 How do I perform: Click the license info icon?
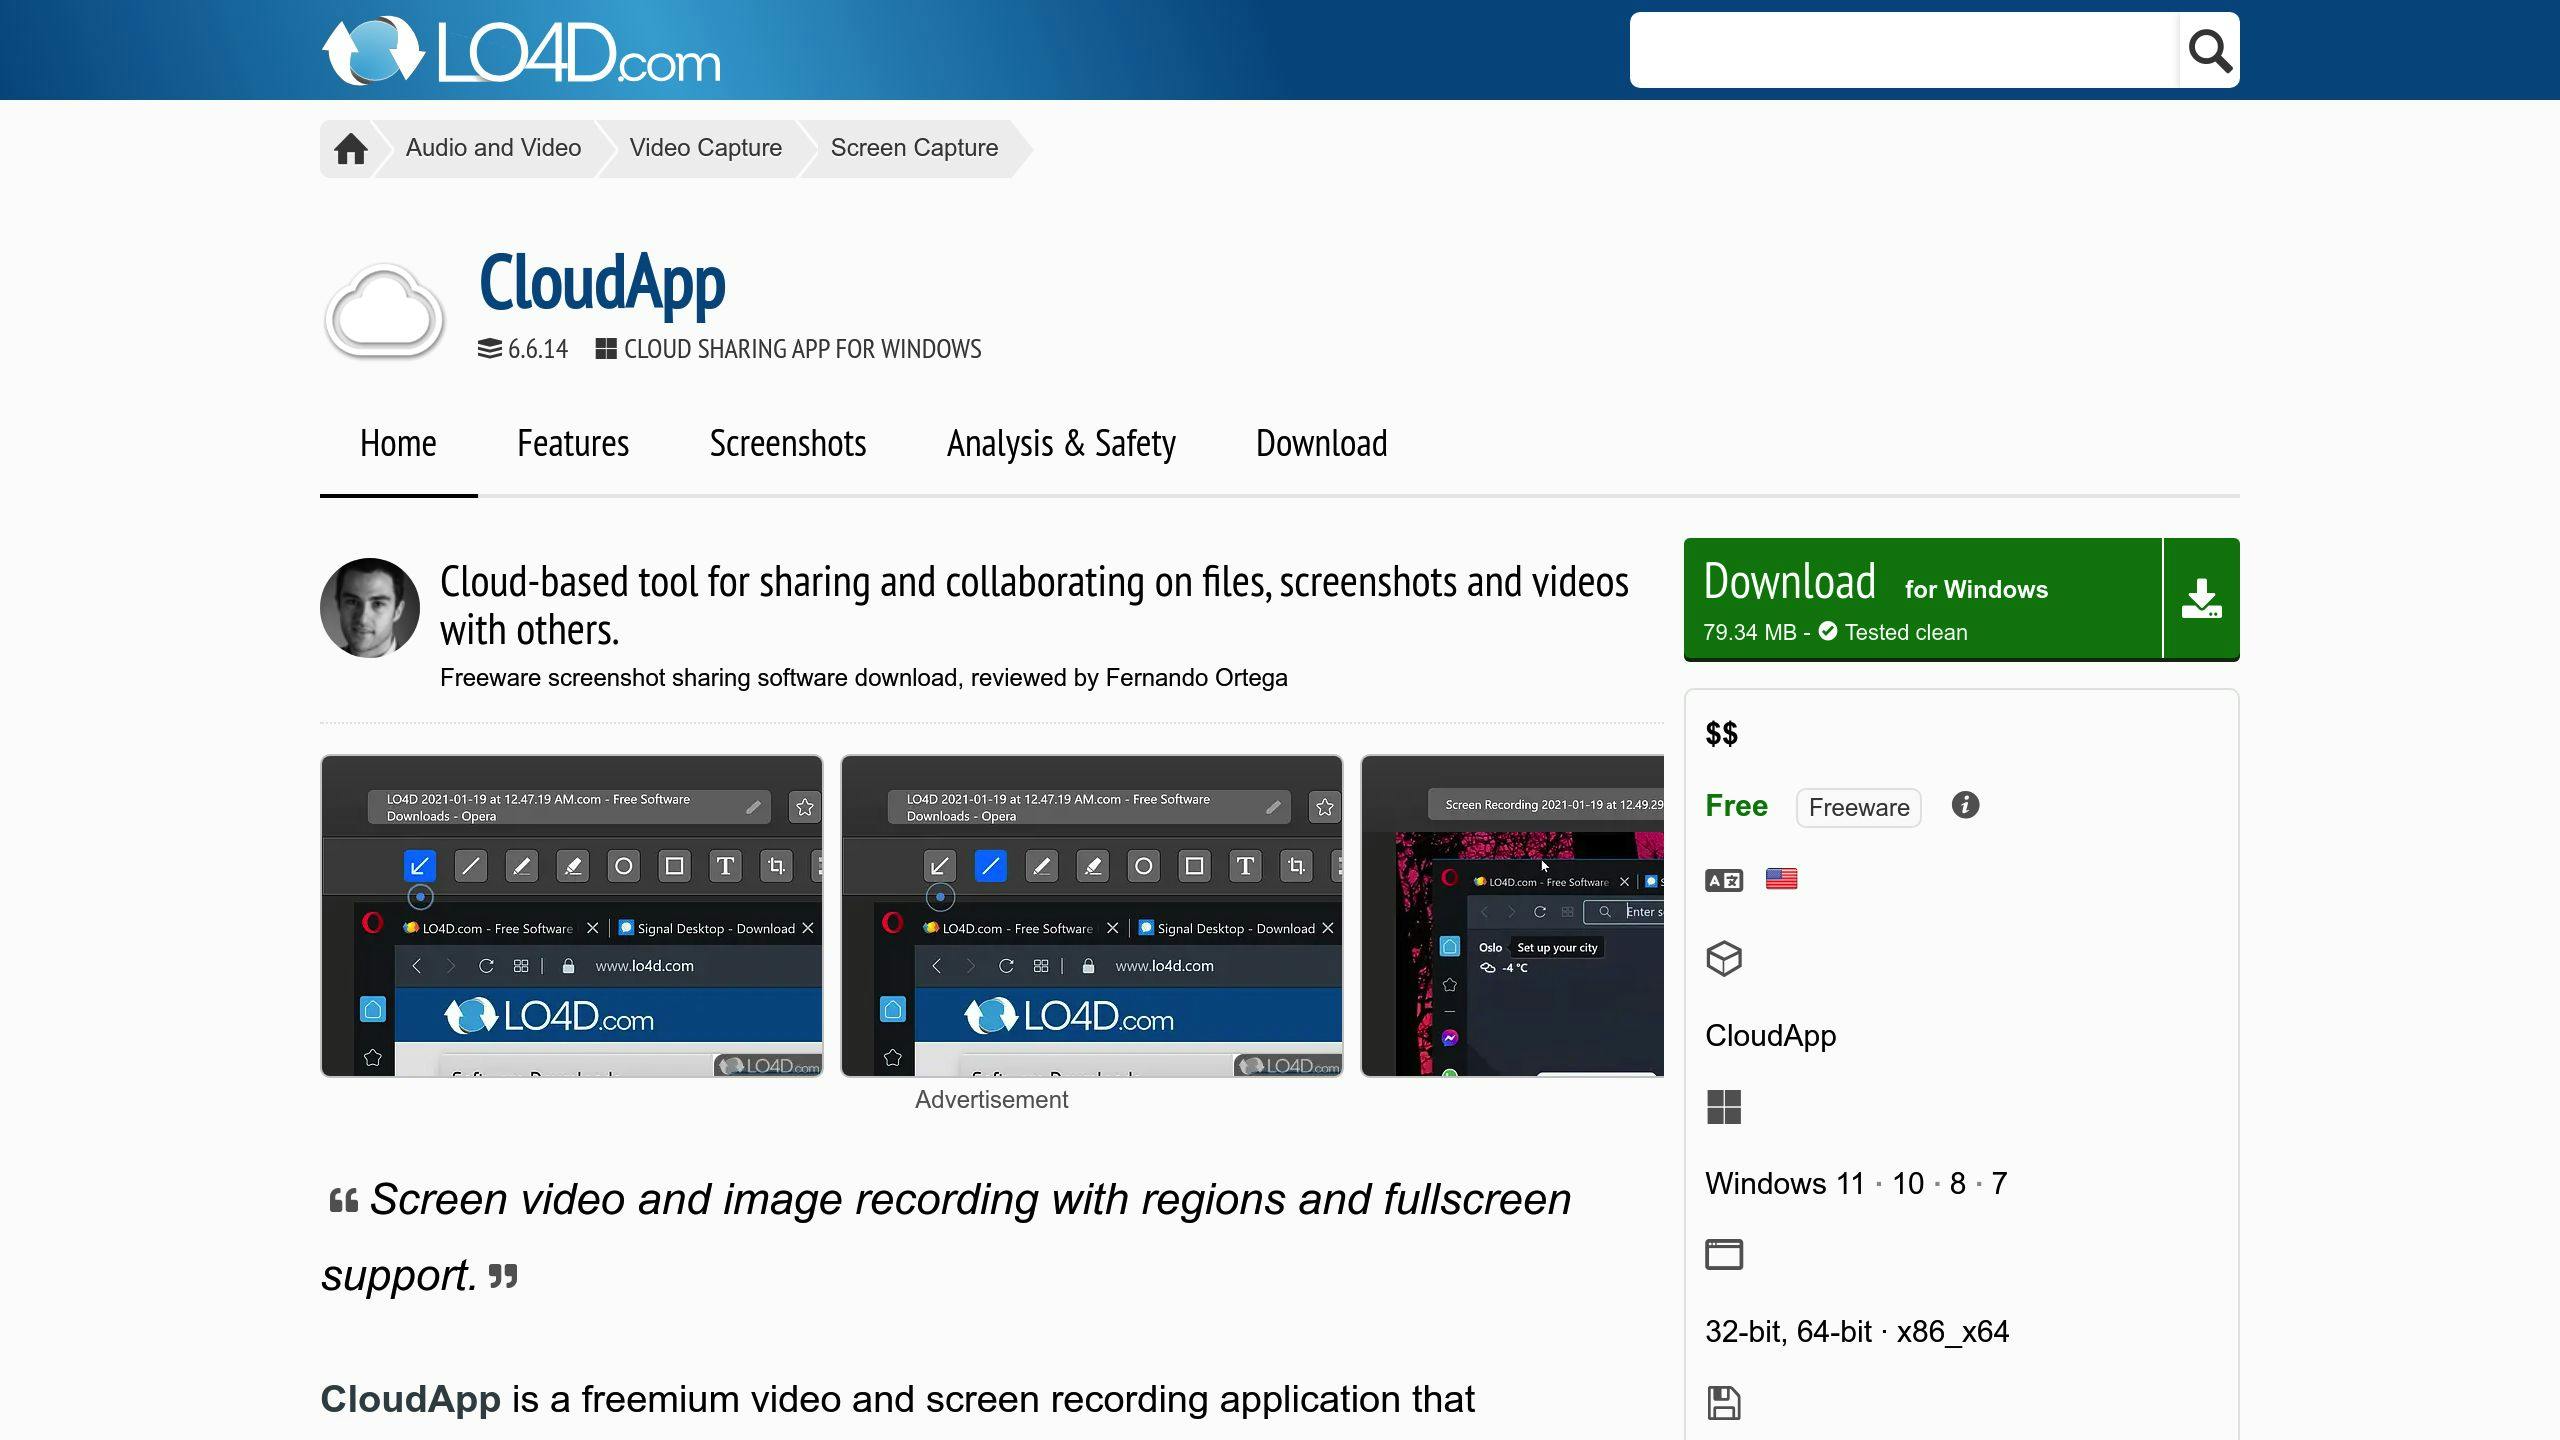coord(1965,805)
